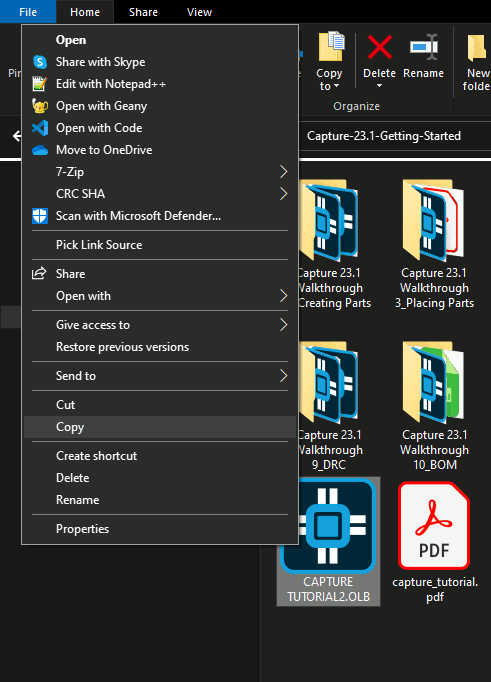Image resolution: width=491 pixels, height=682 pixels.
Task: Expand the 7-Zip submenu arrow
Action: click(x=284, y=172)
